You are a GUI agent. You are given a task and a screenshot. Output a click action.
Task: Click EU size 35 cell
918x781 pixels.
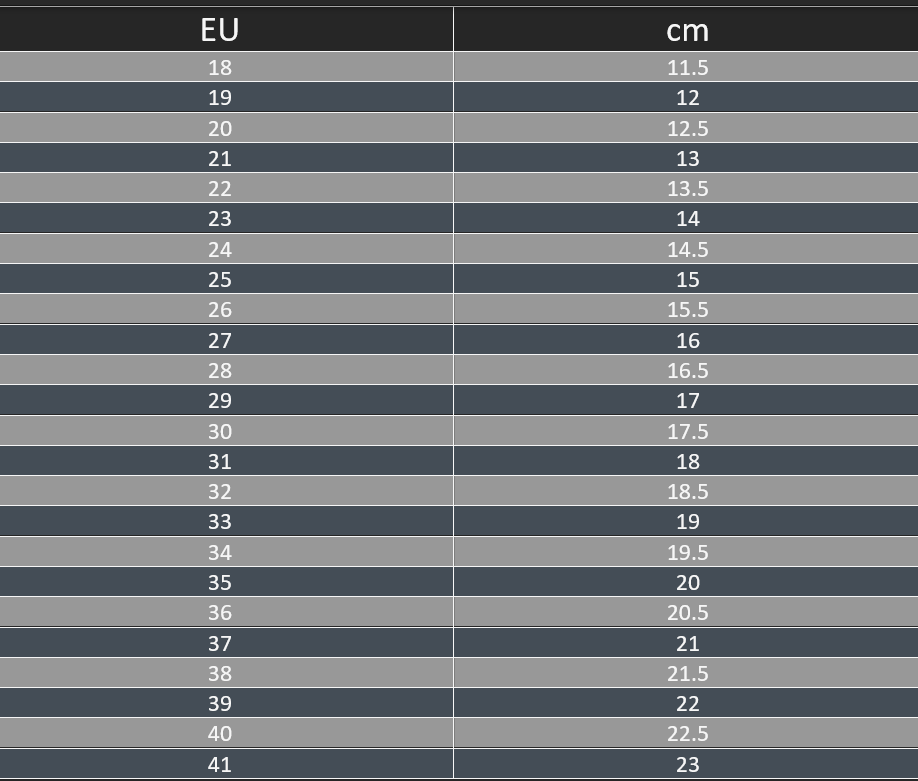220,582
